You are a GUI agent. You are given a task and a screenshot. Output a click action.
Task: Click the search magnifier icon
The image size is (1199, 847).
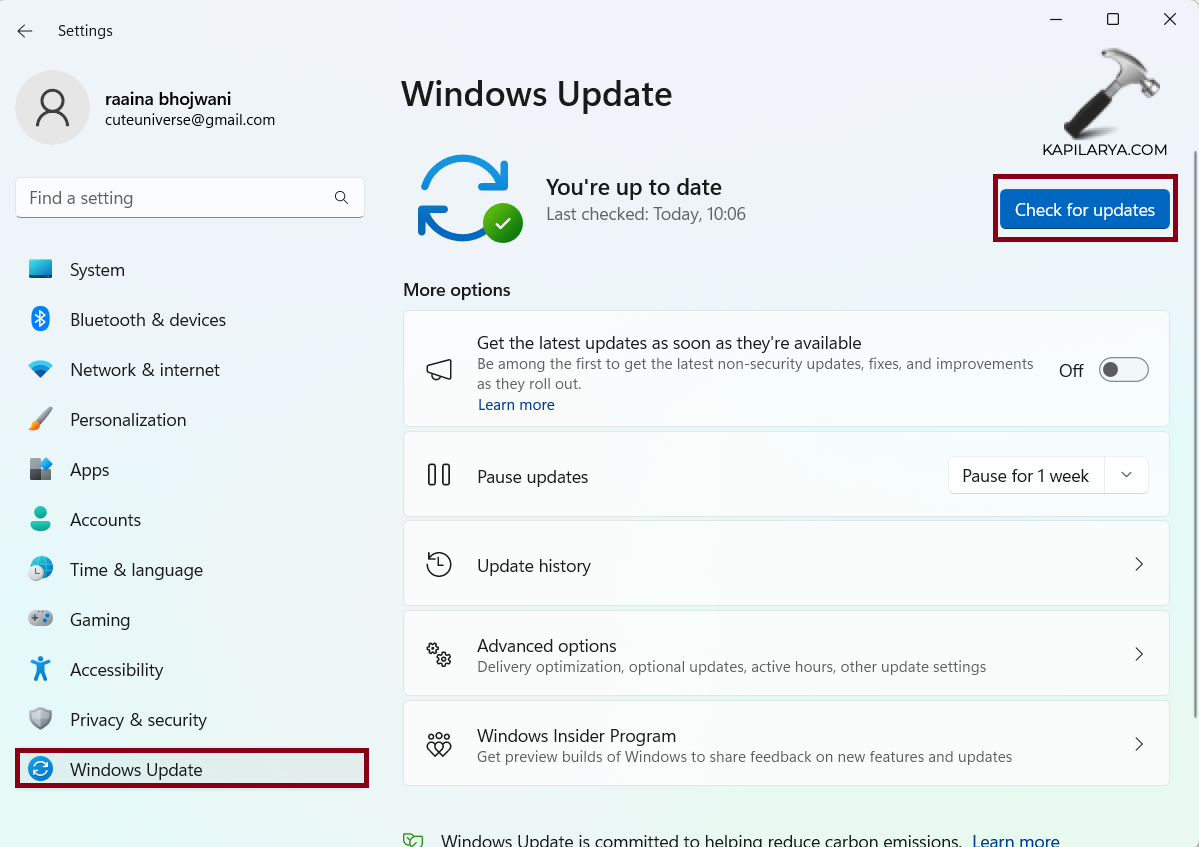(x=342, y=198)
